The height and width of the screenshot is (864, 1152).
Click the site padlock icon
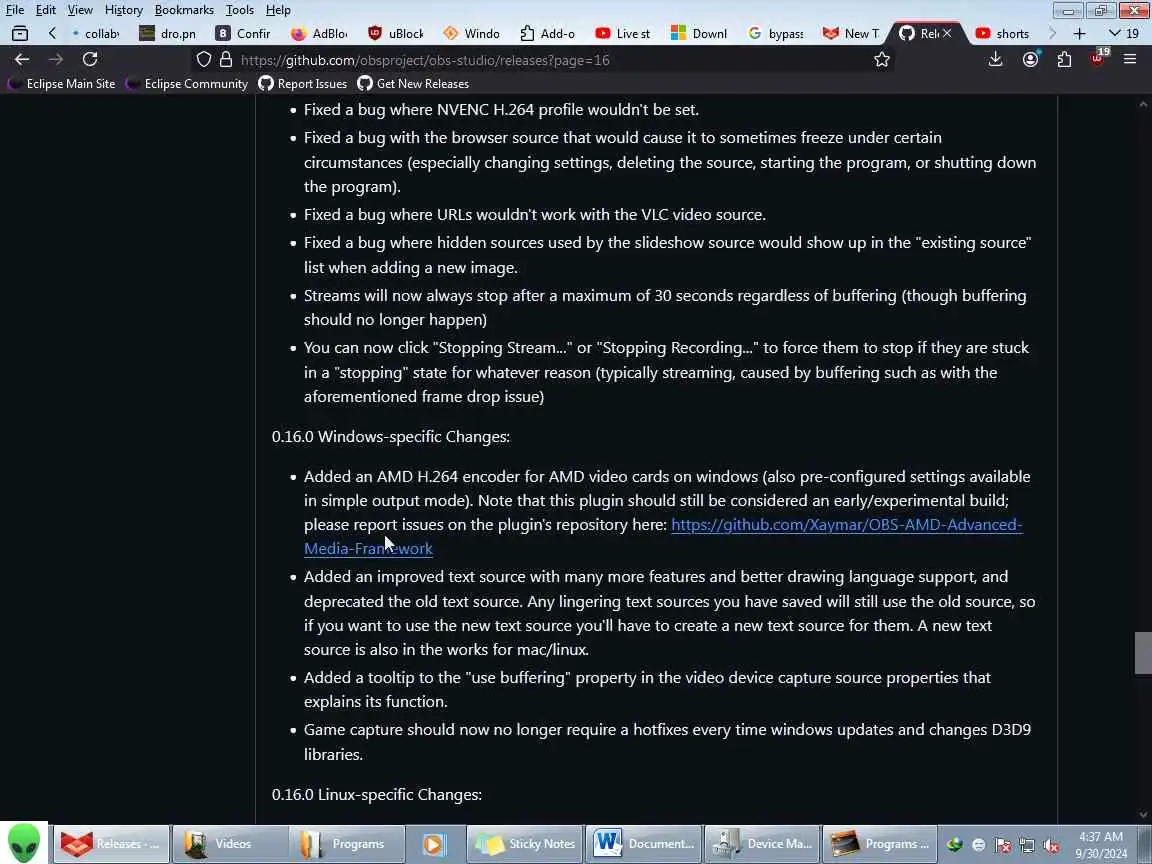pyautogui.click(x=226, y=60)
